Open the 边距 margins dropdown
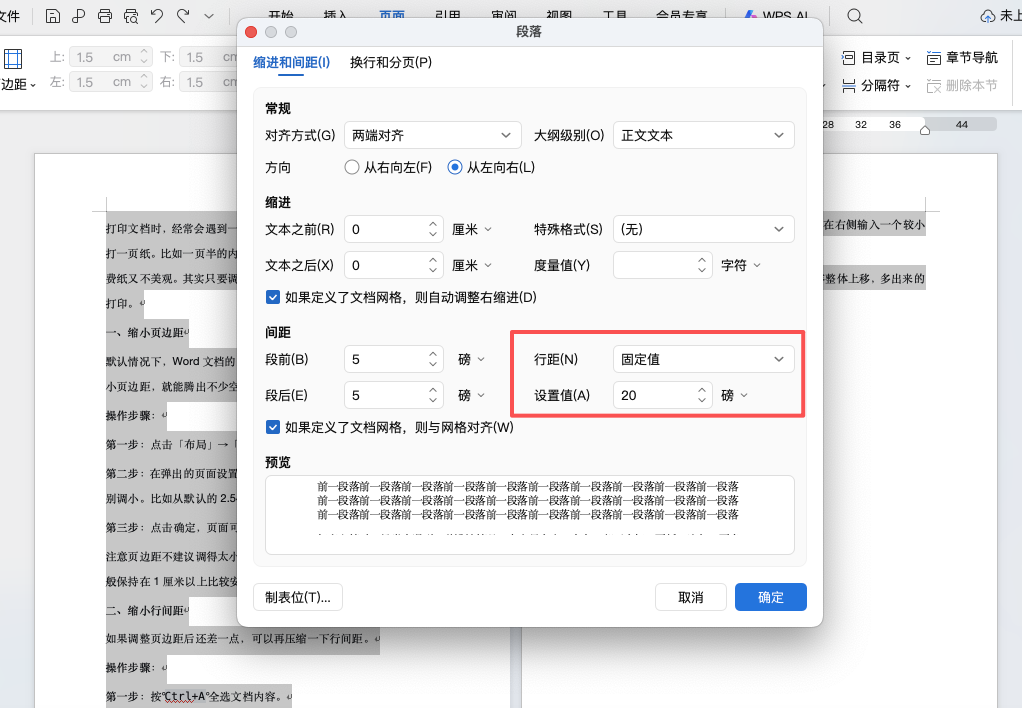1022x708 pixels. tap(18, 85)
